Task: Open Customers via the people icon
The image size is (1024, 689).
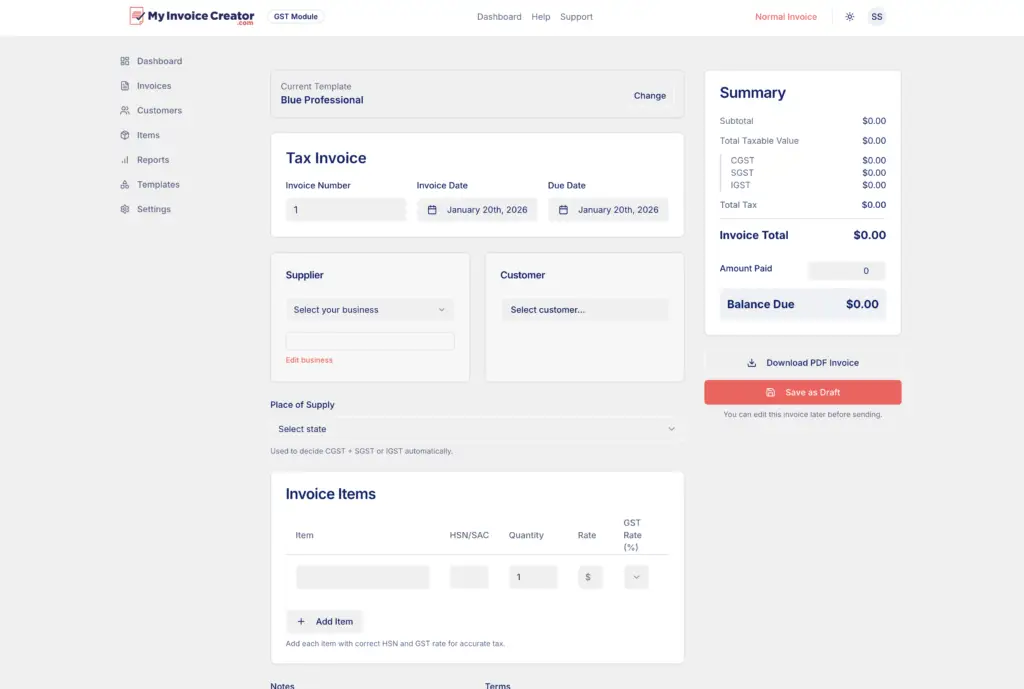Action: [x=124, y=110]
